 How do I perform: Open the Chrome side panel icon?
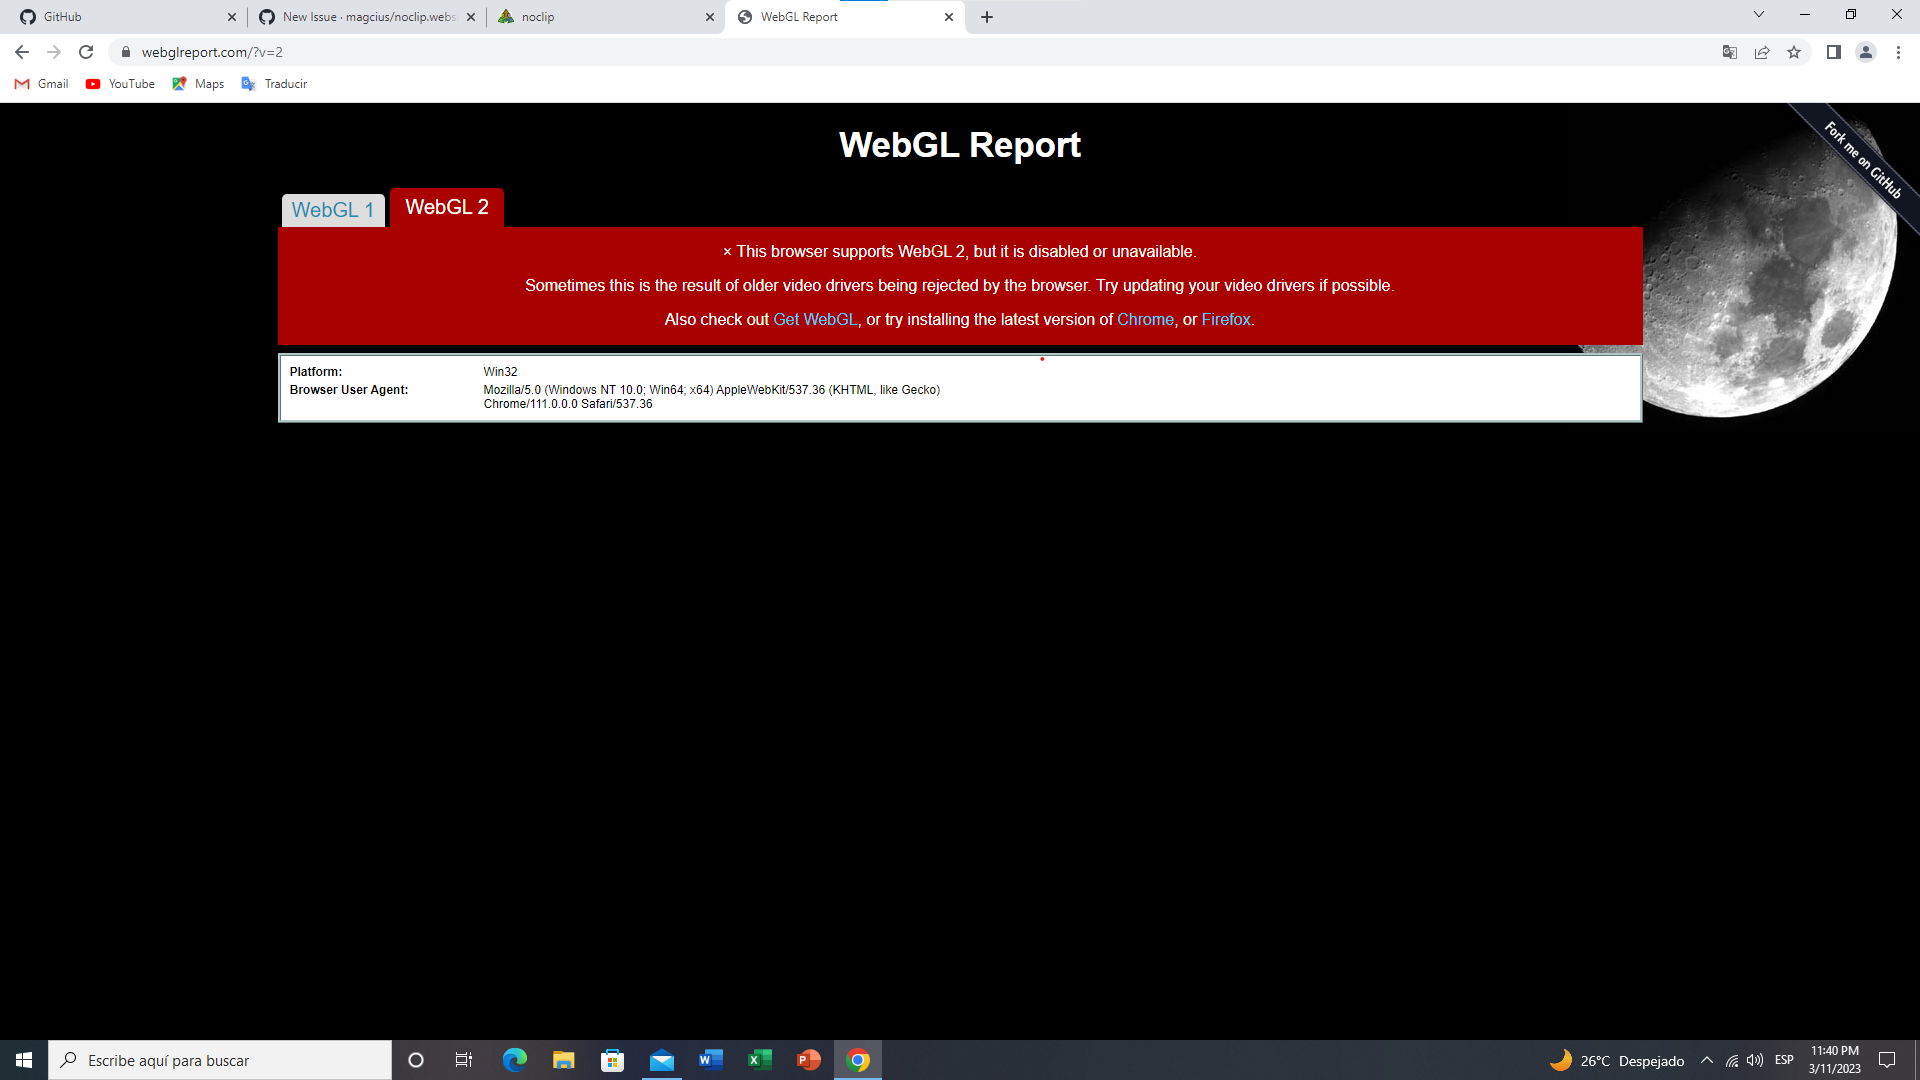tap(1833, 52)
